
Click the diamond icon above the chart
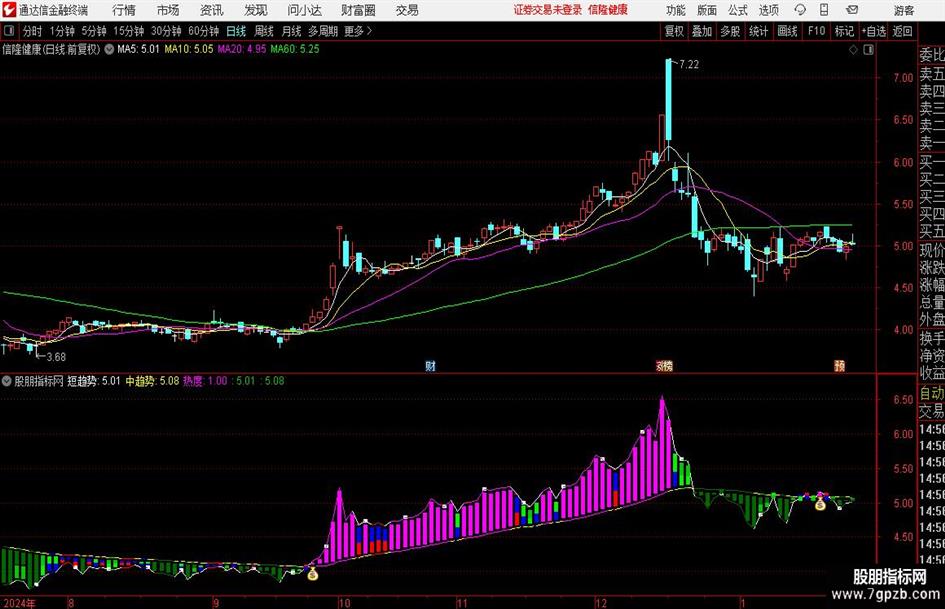click(853, 50)
